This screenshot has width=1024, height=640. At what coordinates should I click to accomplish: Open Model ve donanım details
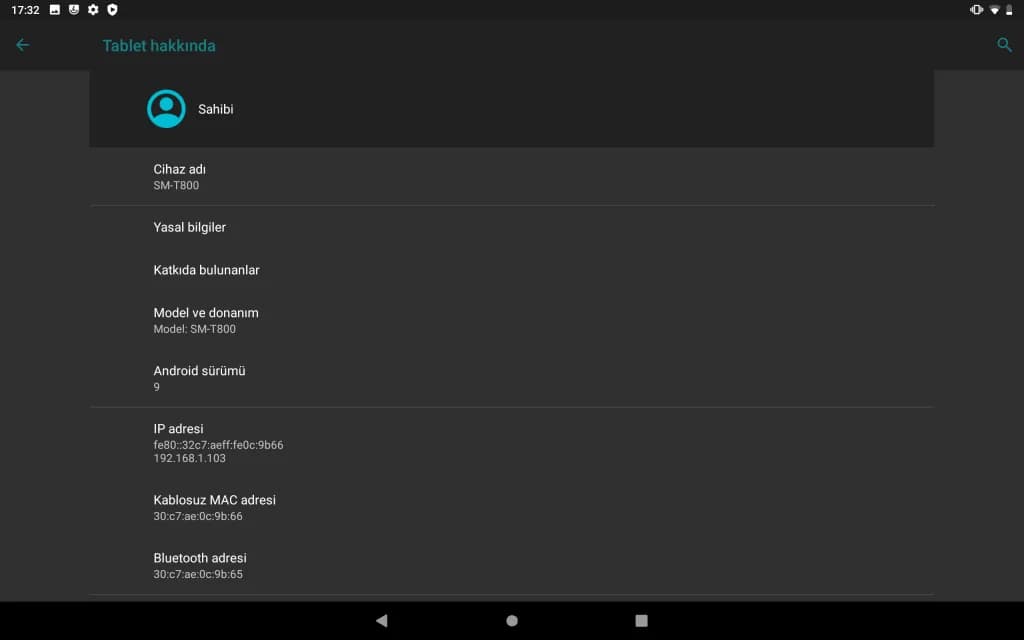click(x=512, y=320)
